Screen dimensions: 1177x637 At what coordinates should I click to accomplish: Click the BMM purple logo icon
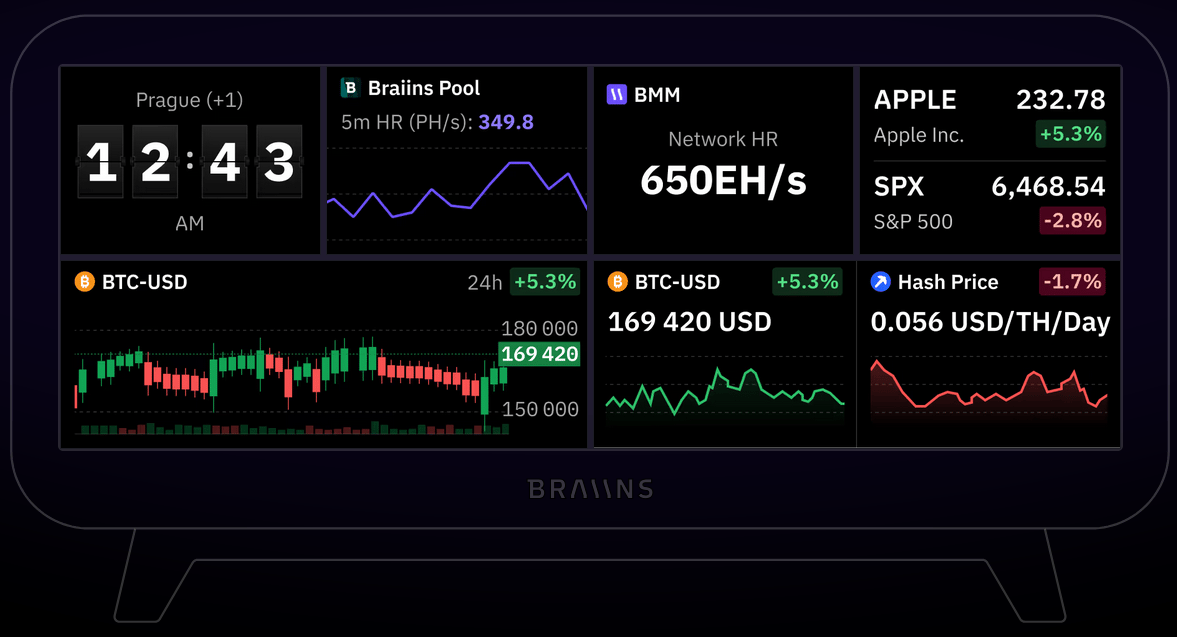coord(616,95)
